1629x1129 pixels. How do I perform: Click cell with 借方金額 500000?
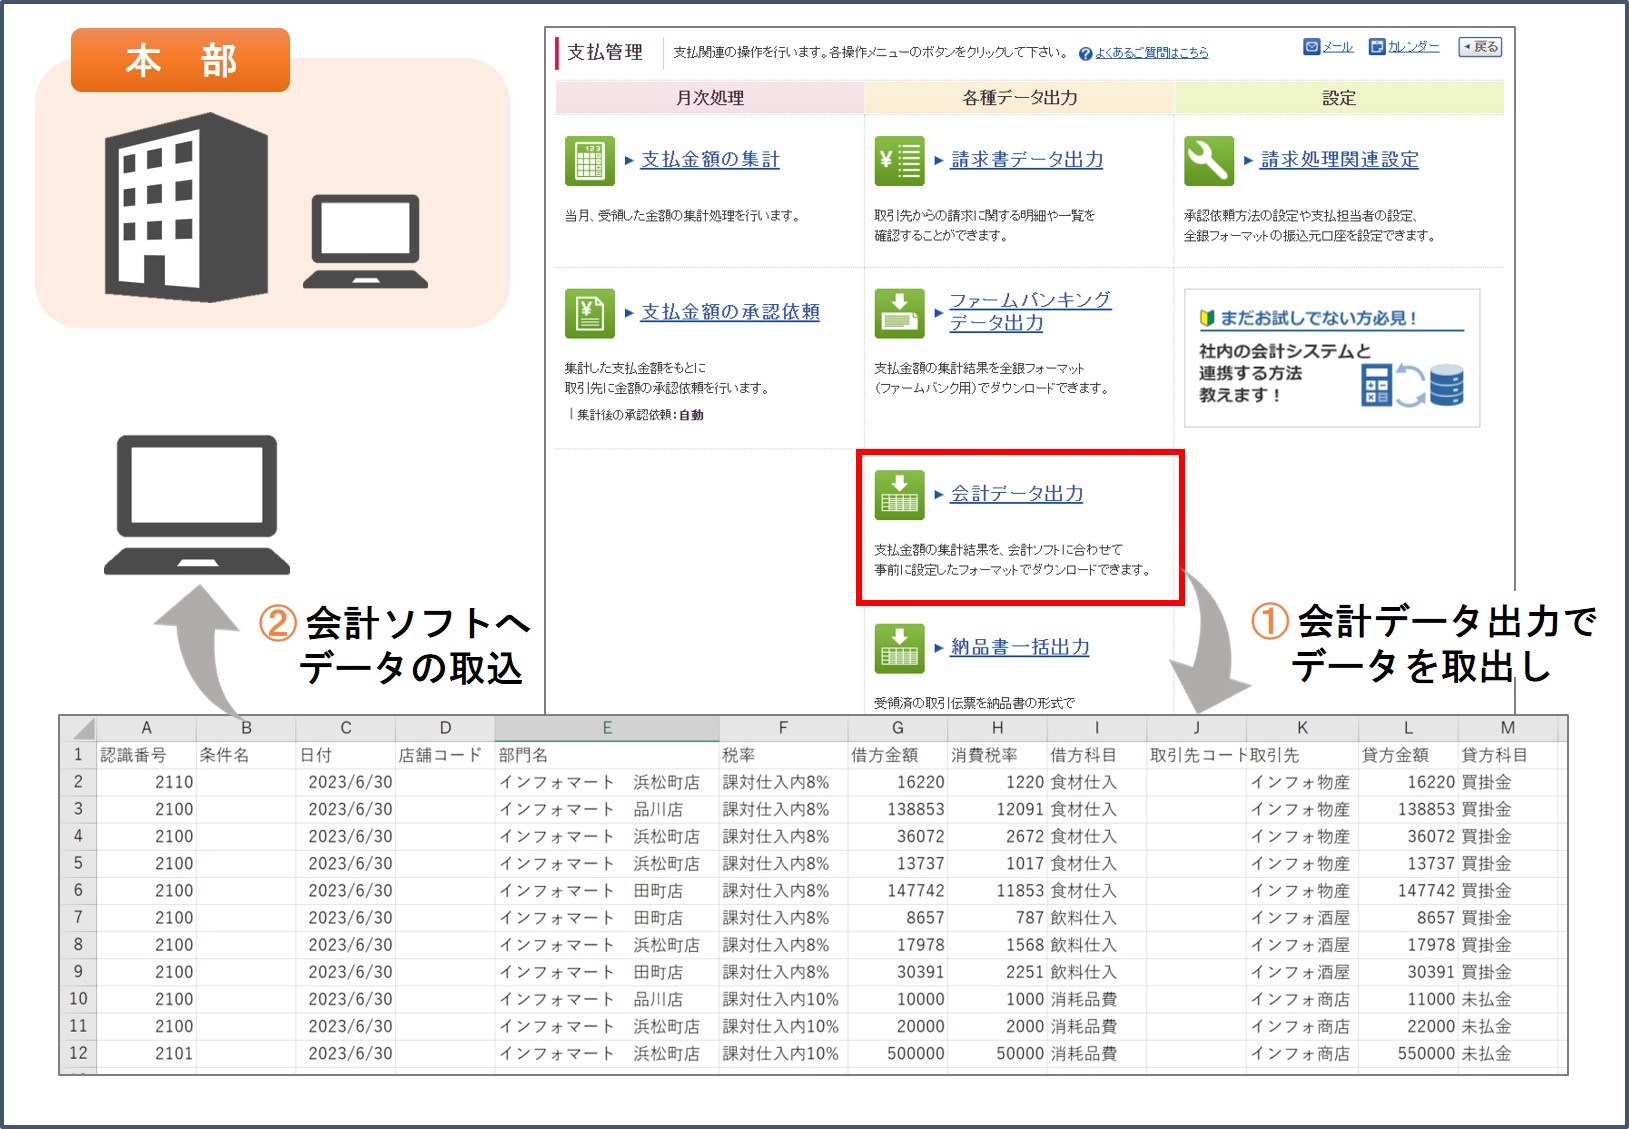(898, 1053)
